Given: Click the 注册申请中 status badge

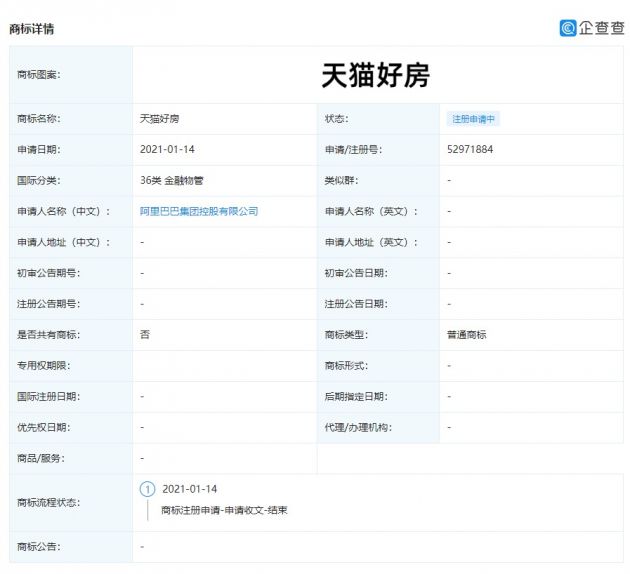Looking at the screenshot, I should 474,119.
